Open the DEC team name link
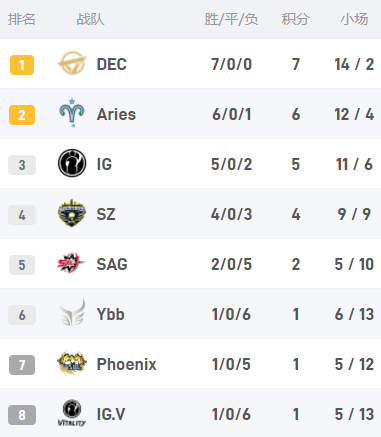381x437 pixels. (x=112, y=64)
